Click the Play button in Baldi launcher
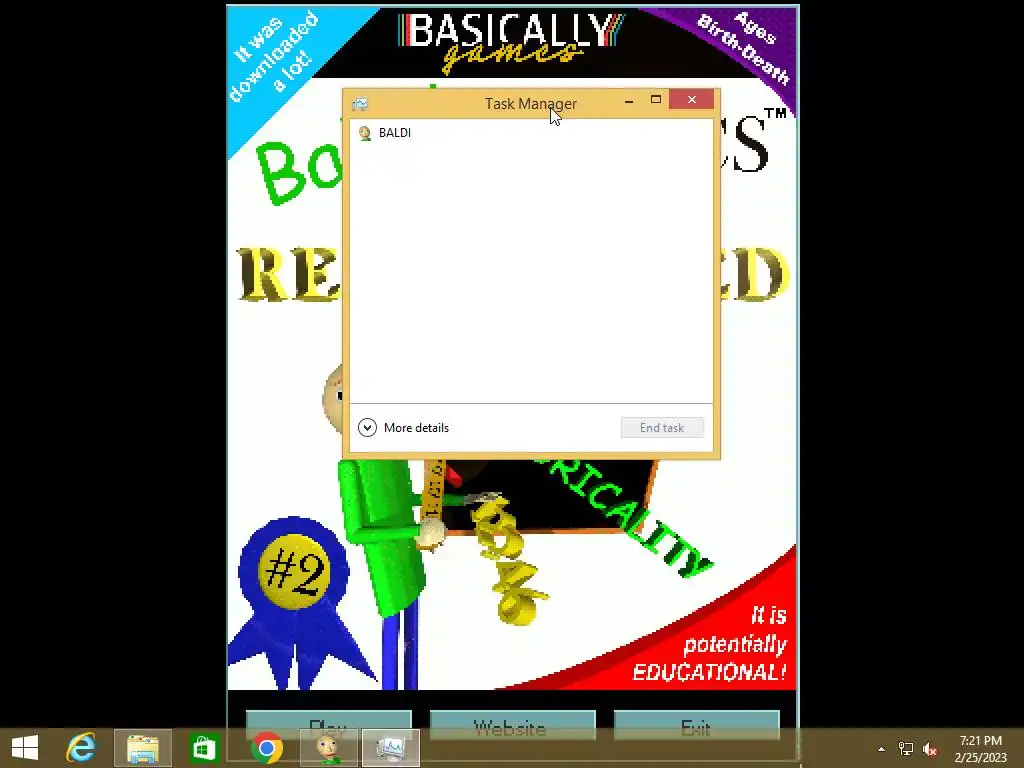1024x768 pixels. pos(328,726)
